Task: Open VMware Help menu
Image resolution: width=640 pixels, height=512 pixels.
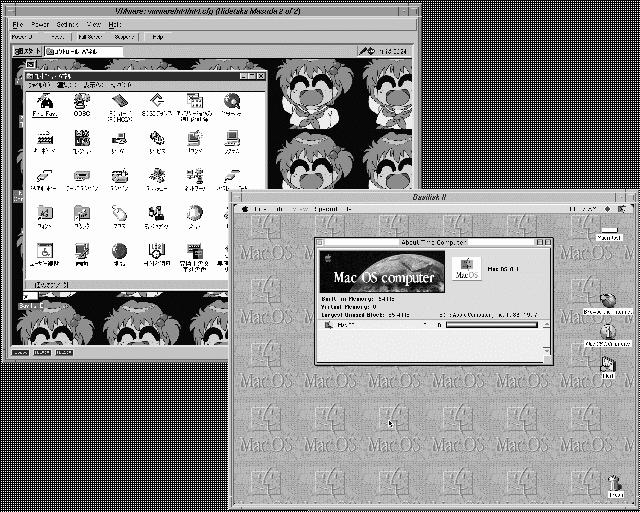Action: (115, 25)
